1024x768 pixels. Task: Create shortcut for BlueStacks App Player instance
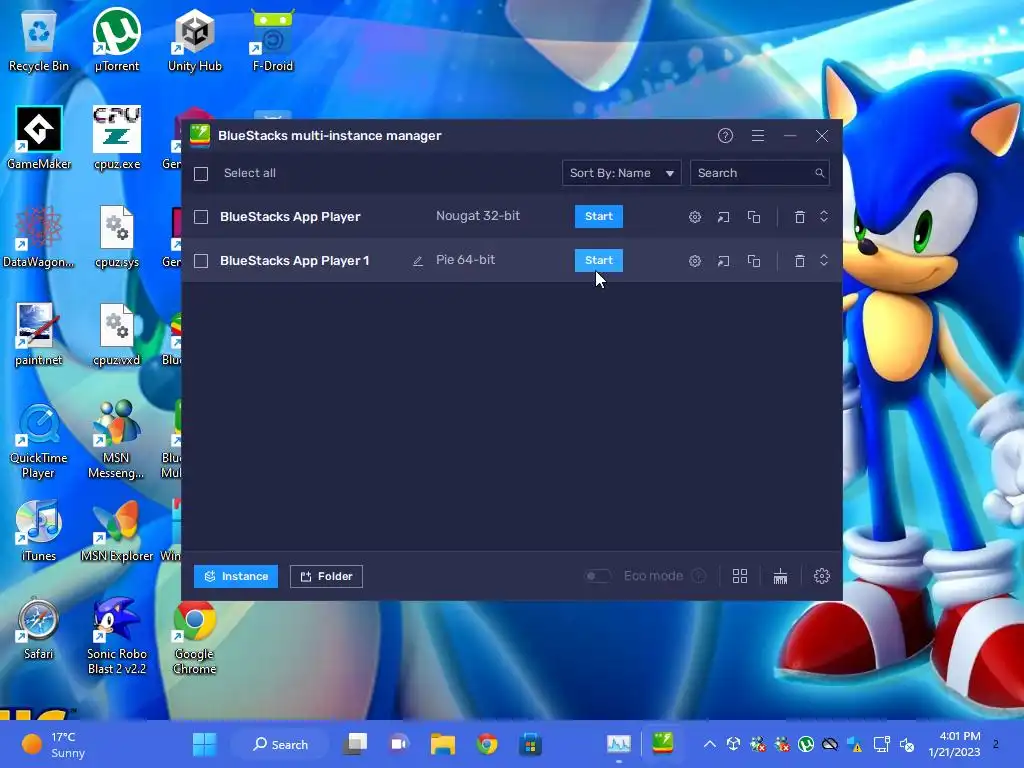pos(724,217)
